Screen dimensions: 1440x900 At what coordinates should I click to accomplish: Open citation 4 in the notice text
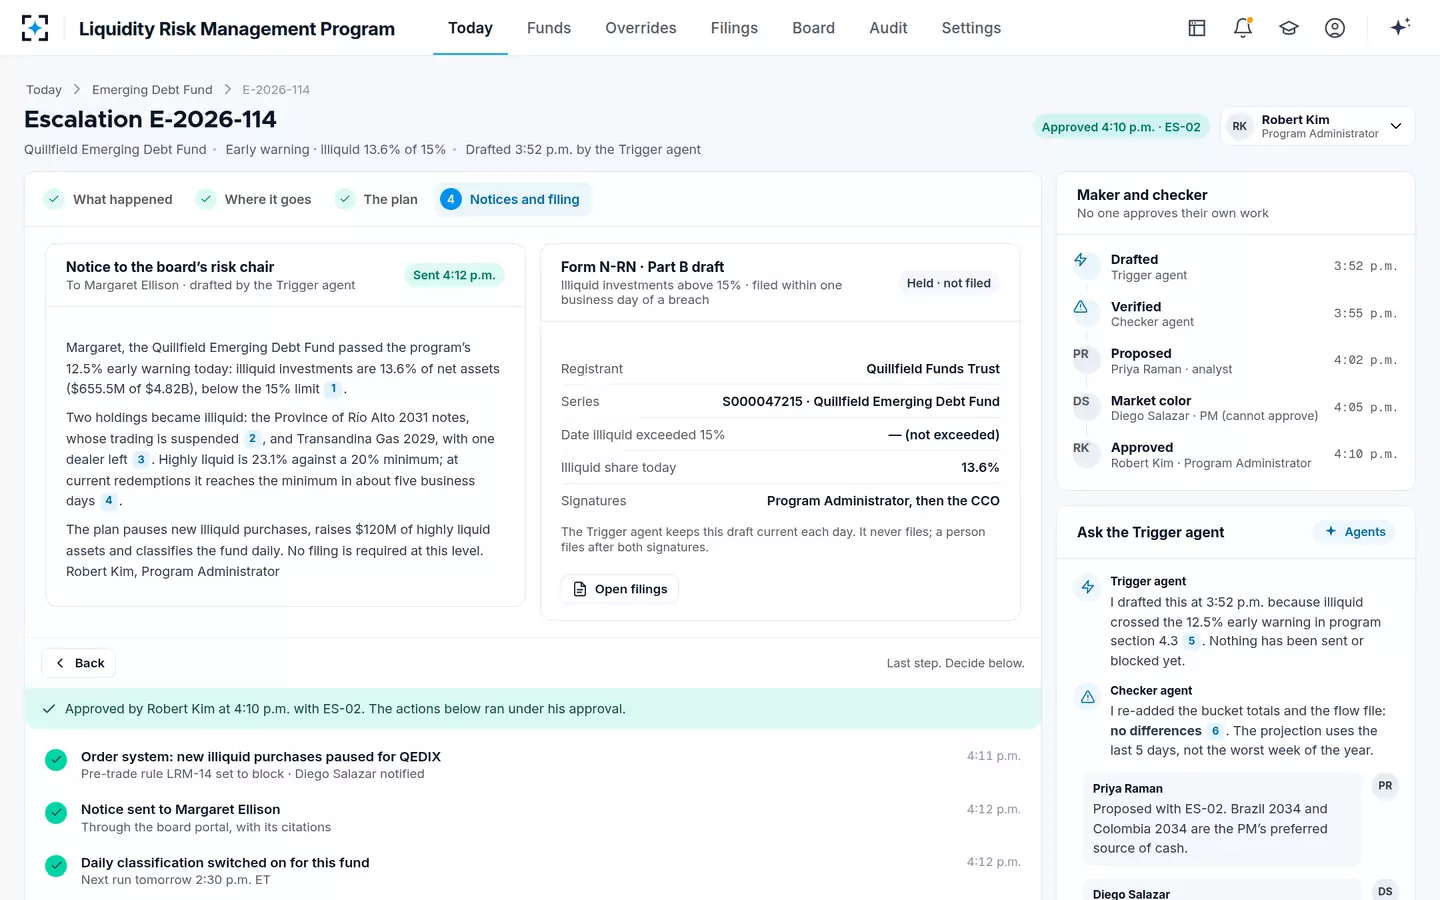point(109,501)
